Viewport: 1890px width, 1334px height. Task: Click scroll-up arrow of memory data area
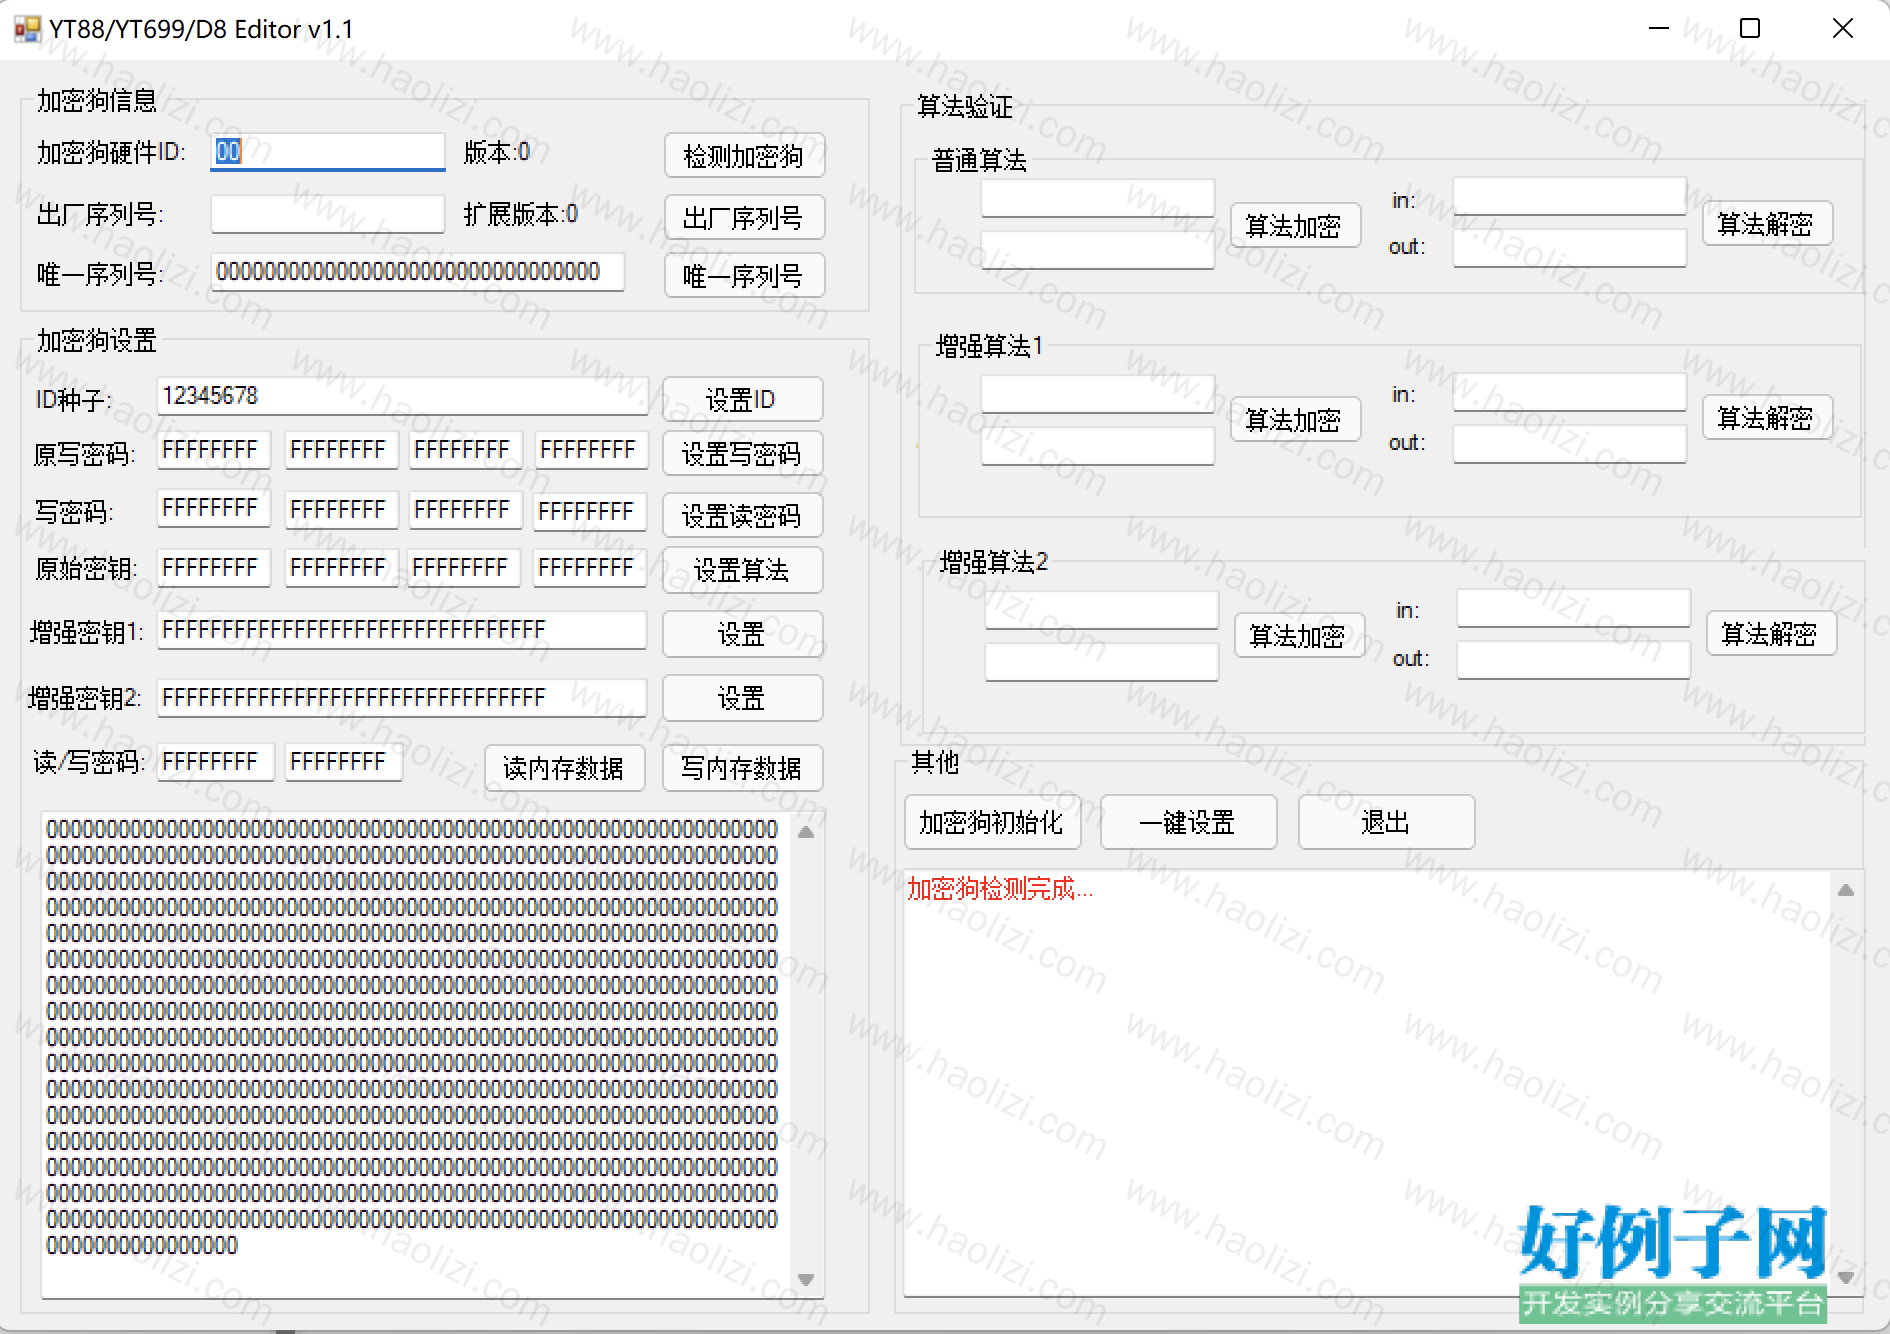point(806,831)
